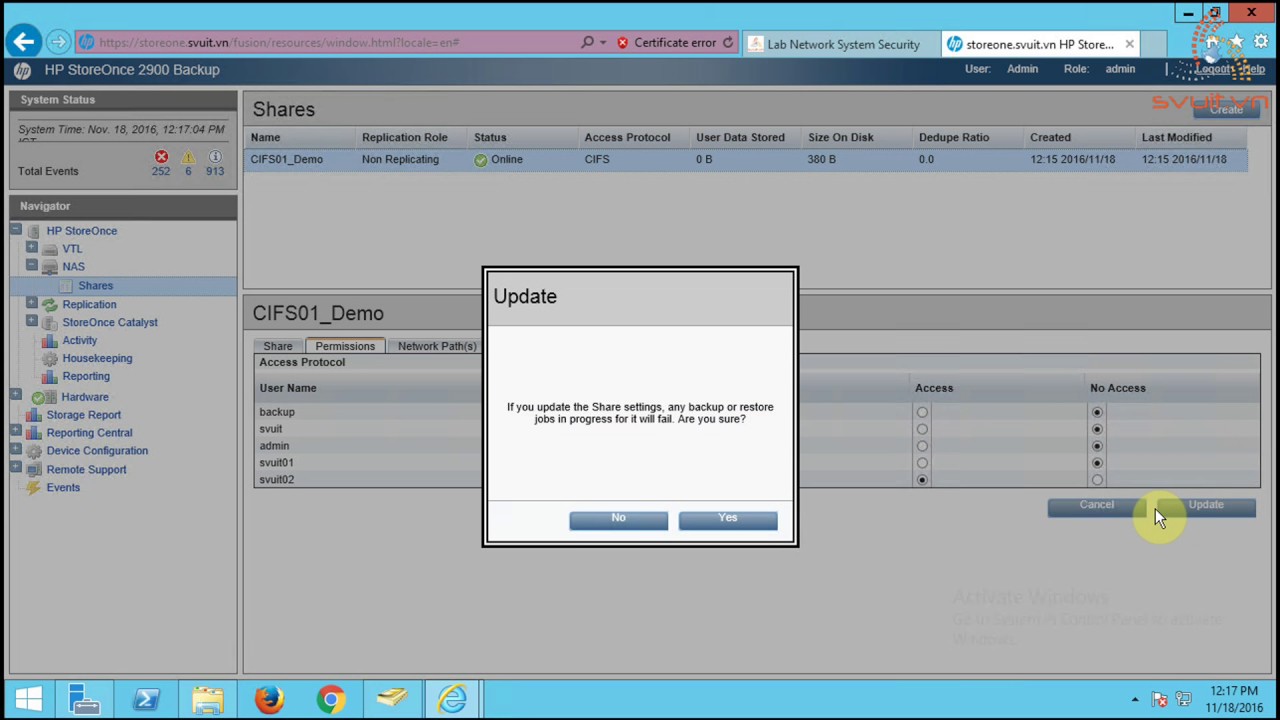Switch to Lab Network System Security browser tab
Image resolution: width=1280 pixels, height=720 pixels.
click(842, 44)
